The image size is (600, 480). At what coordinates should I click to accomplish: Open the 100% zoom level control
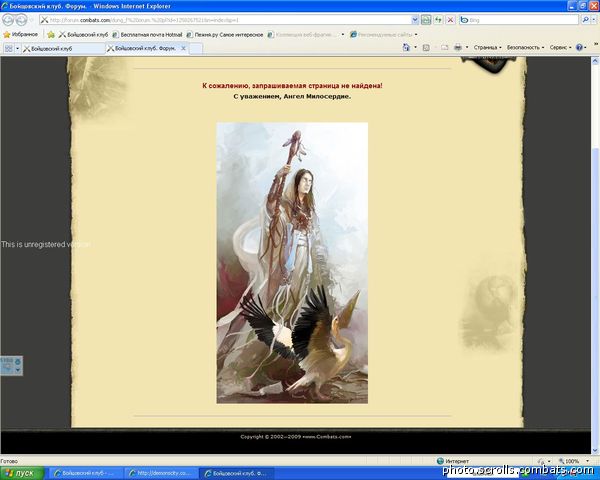pyautogui.click(x=572, y=461)
